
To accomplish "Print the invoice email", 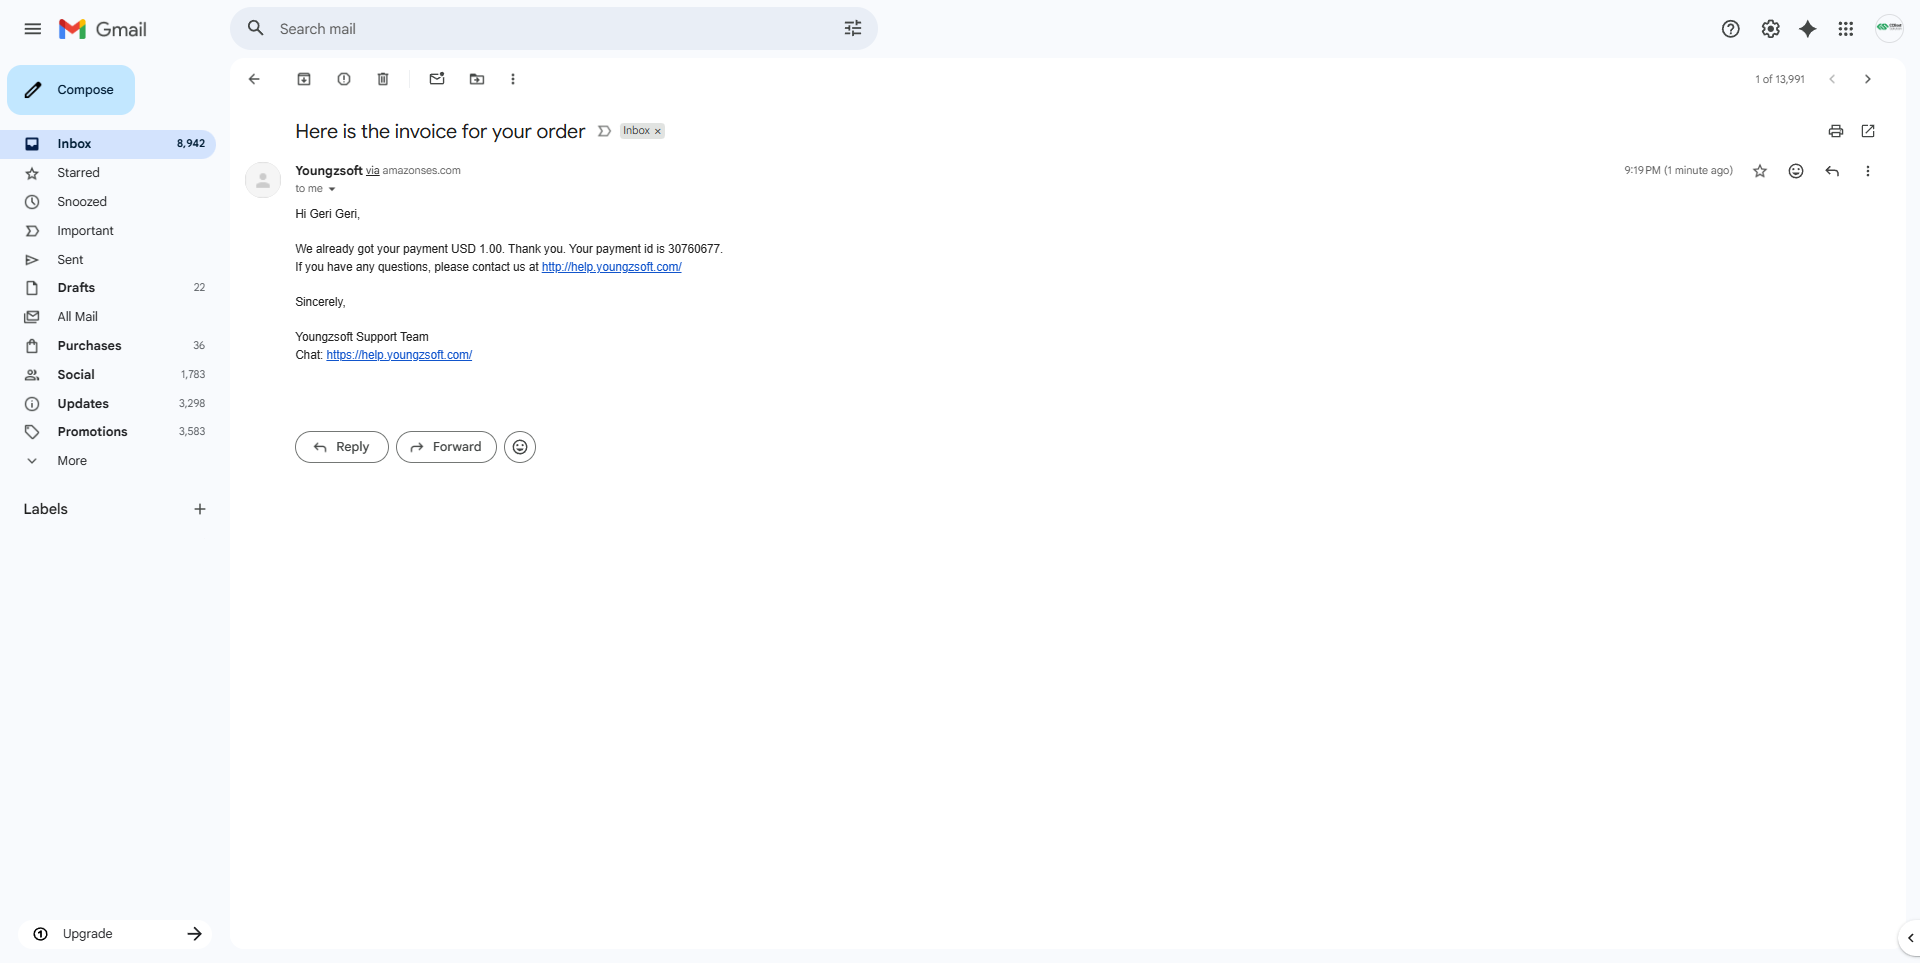I will [1836, 131].
